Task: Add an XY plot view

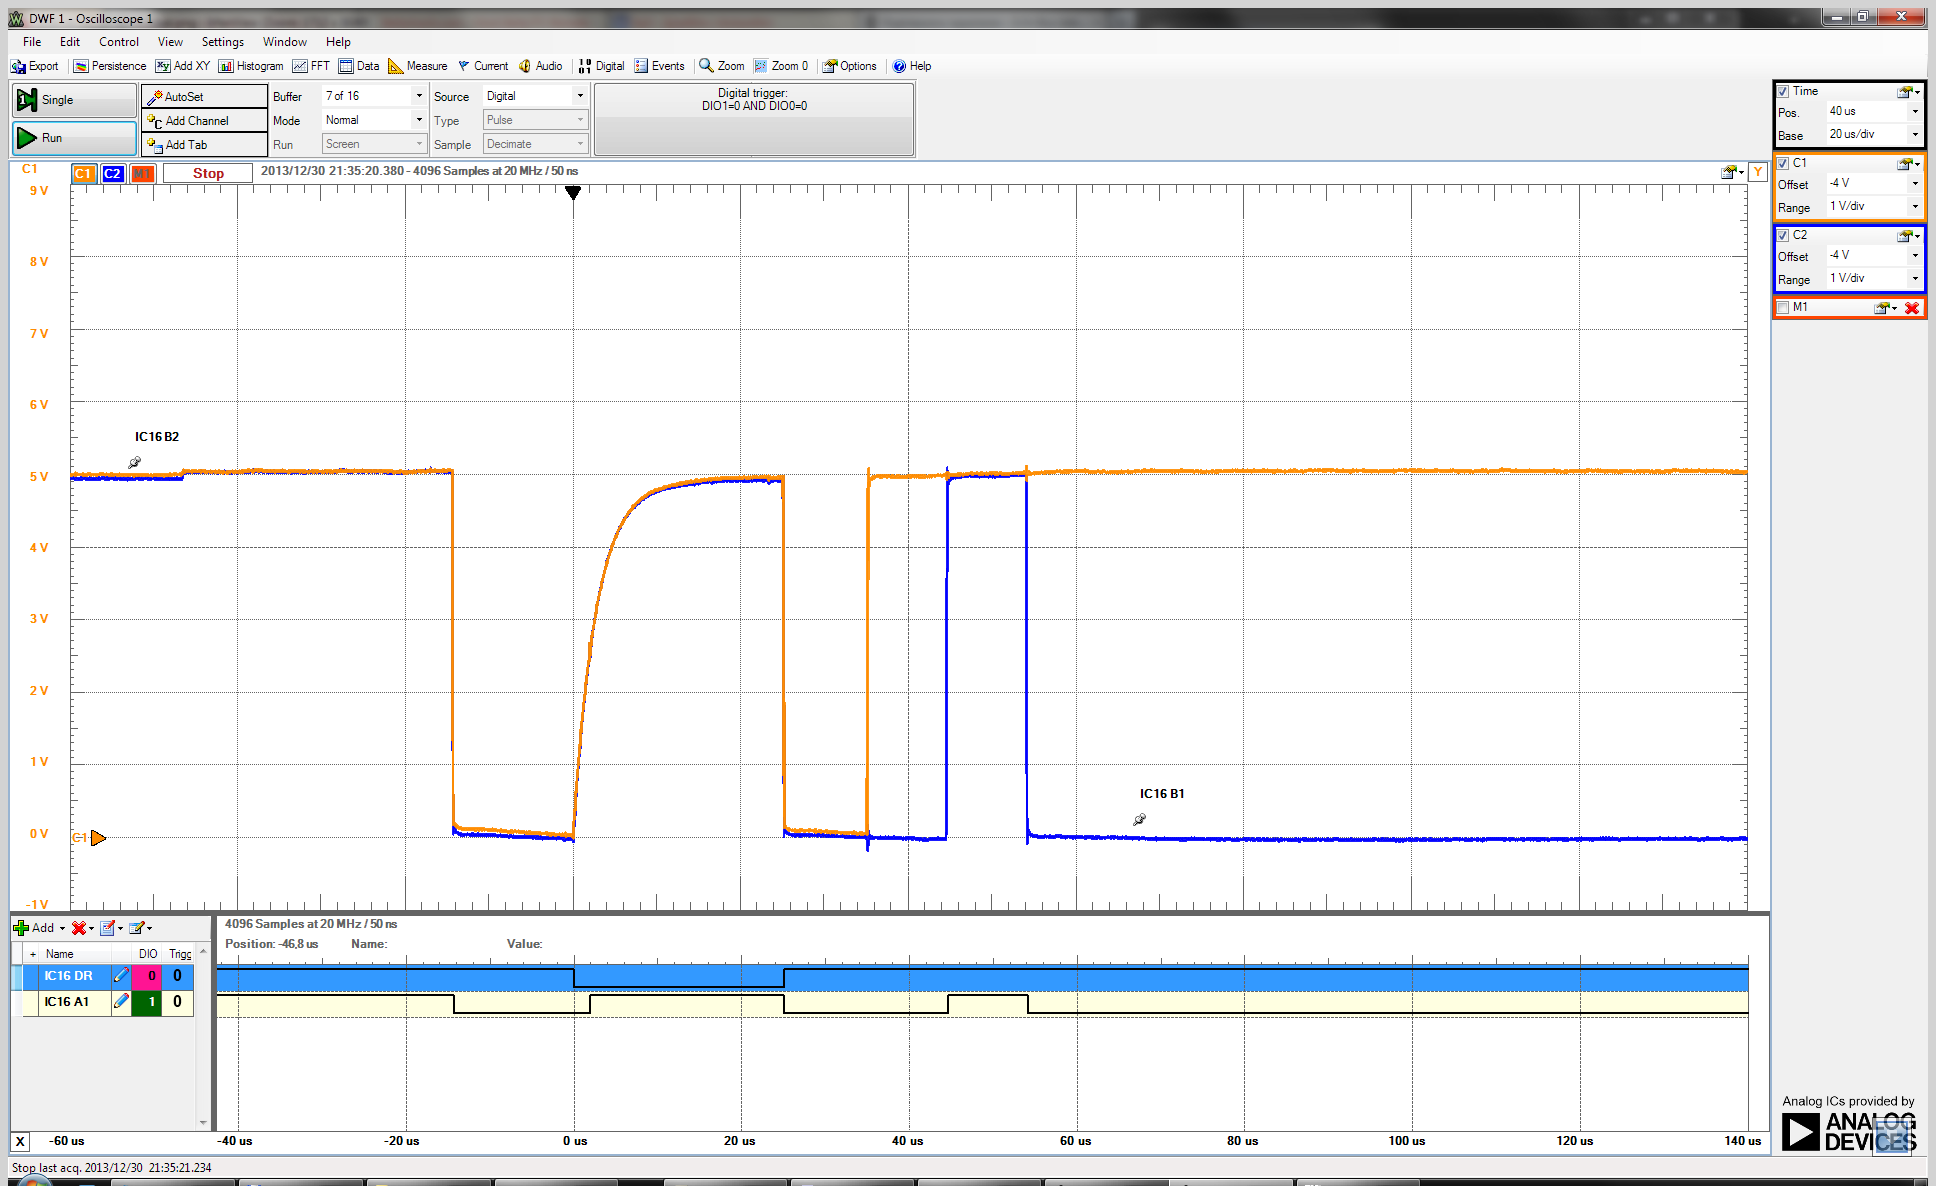Action: 183,66
